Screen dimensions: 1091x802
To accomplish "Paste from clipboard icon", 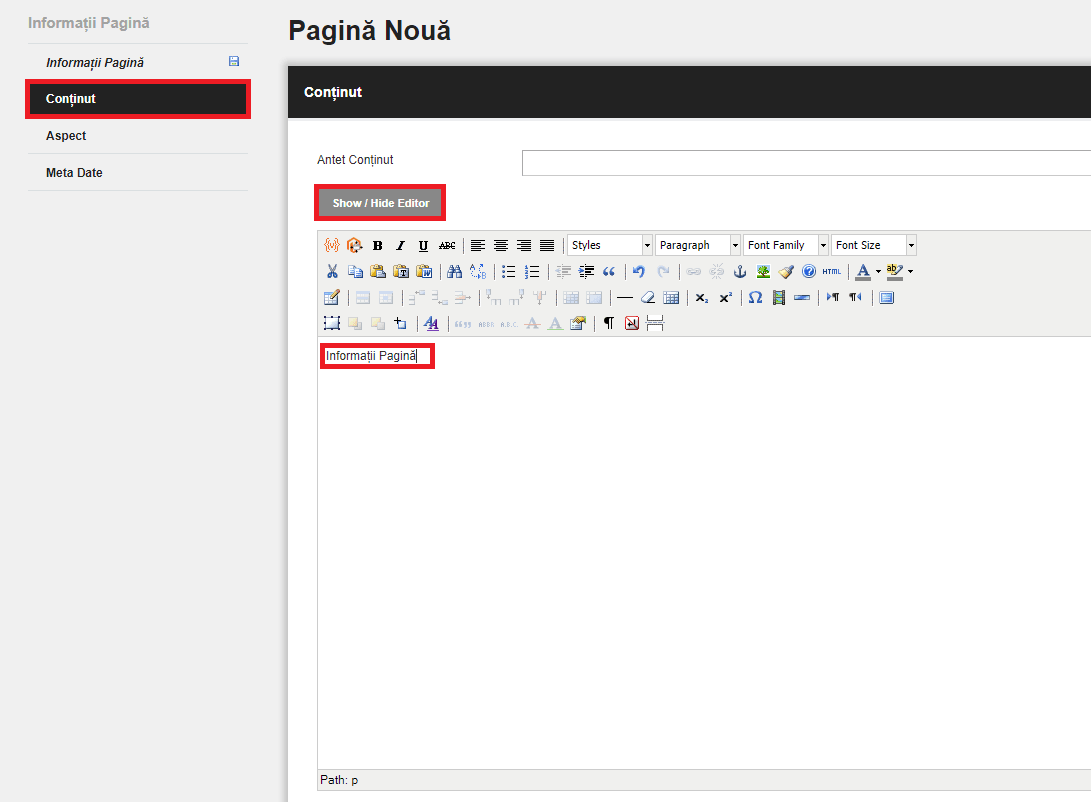I will 378,271.
